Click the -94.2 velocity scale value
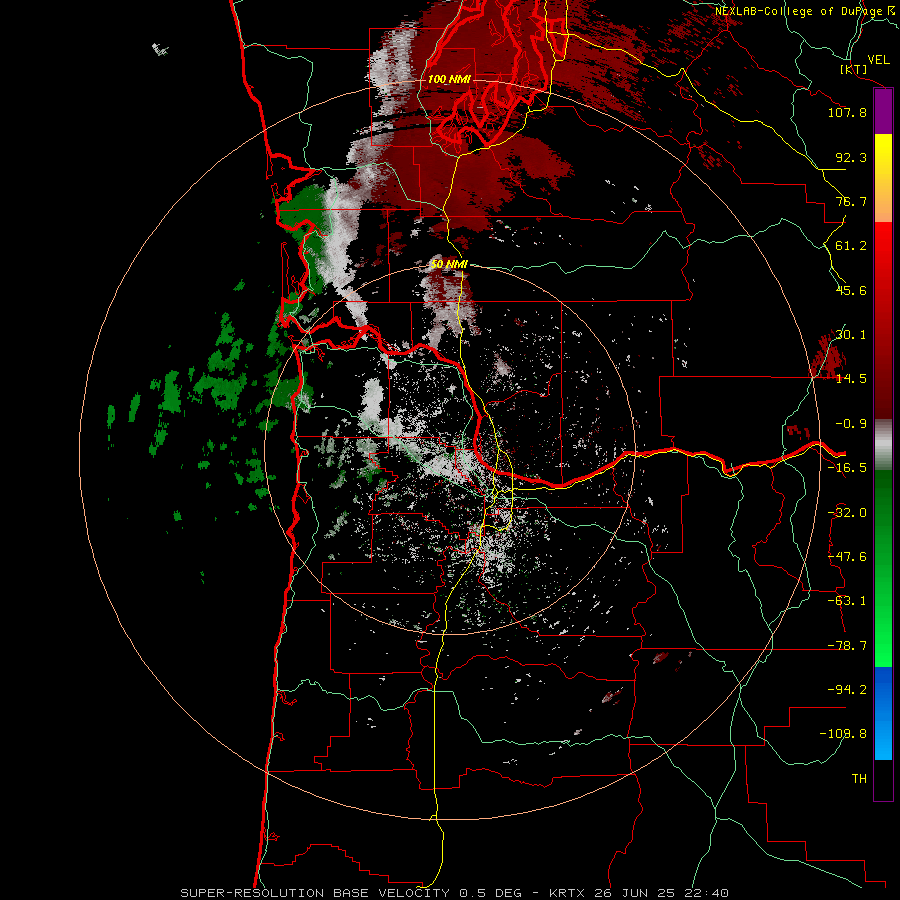 (847, 690)
